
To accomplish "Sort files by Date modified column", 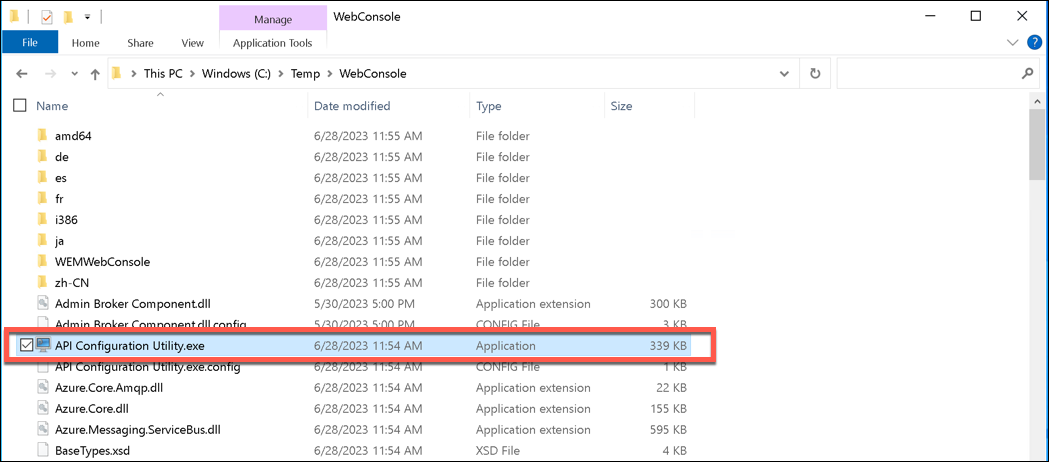I will click(x=352, y=106).
